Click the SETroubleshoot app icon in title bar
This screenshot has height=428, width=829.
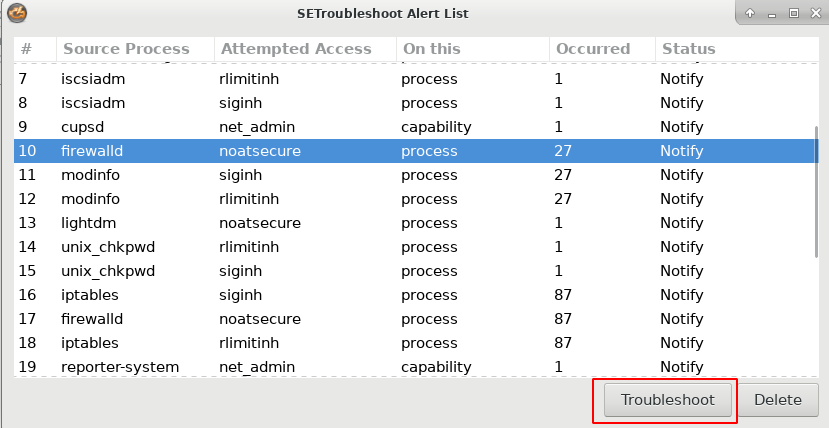[17, 14]
